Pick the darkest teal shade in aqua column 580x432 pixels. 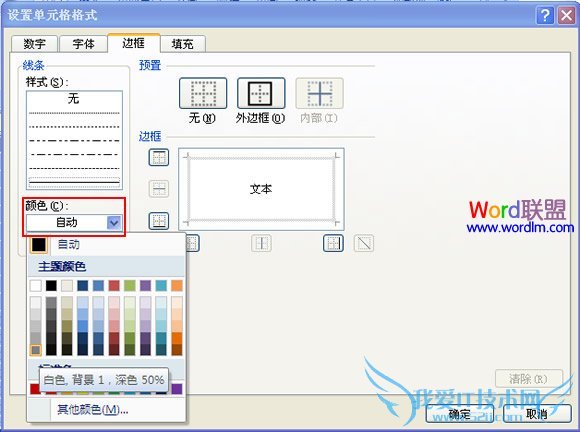(161, 350)
